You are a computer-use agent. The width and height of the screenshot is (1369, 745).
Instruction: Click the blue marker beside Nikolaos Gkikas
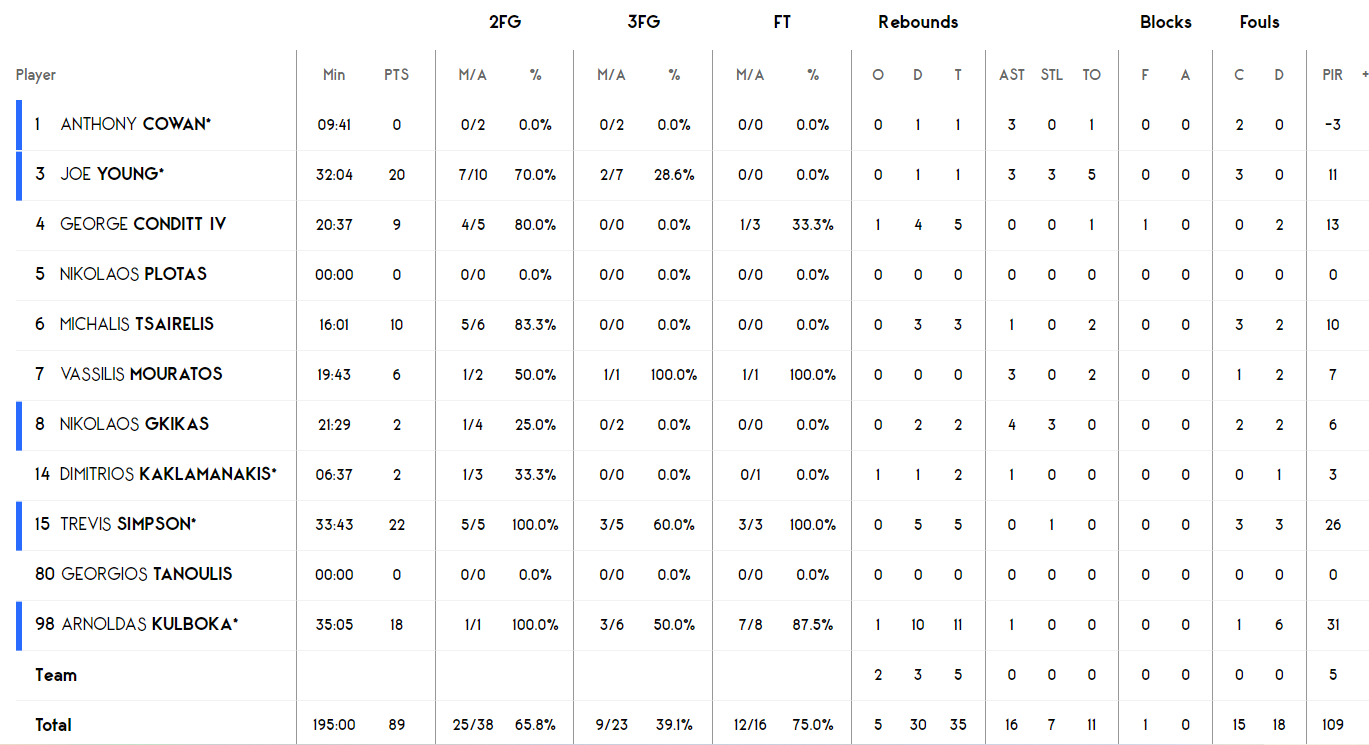tap(18, 424)
